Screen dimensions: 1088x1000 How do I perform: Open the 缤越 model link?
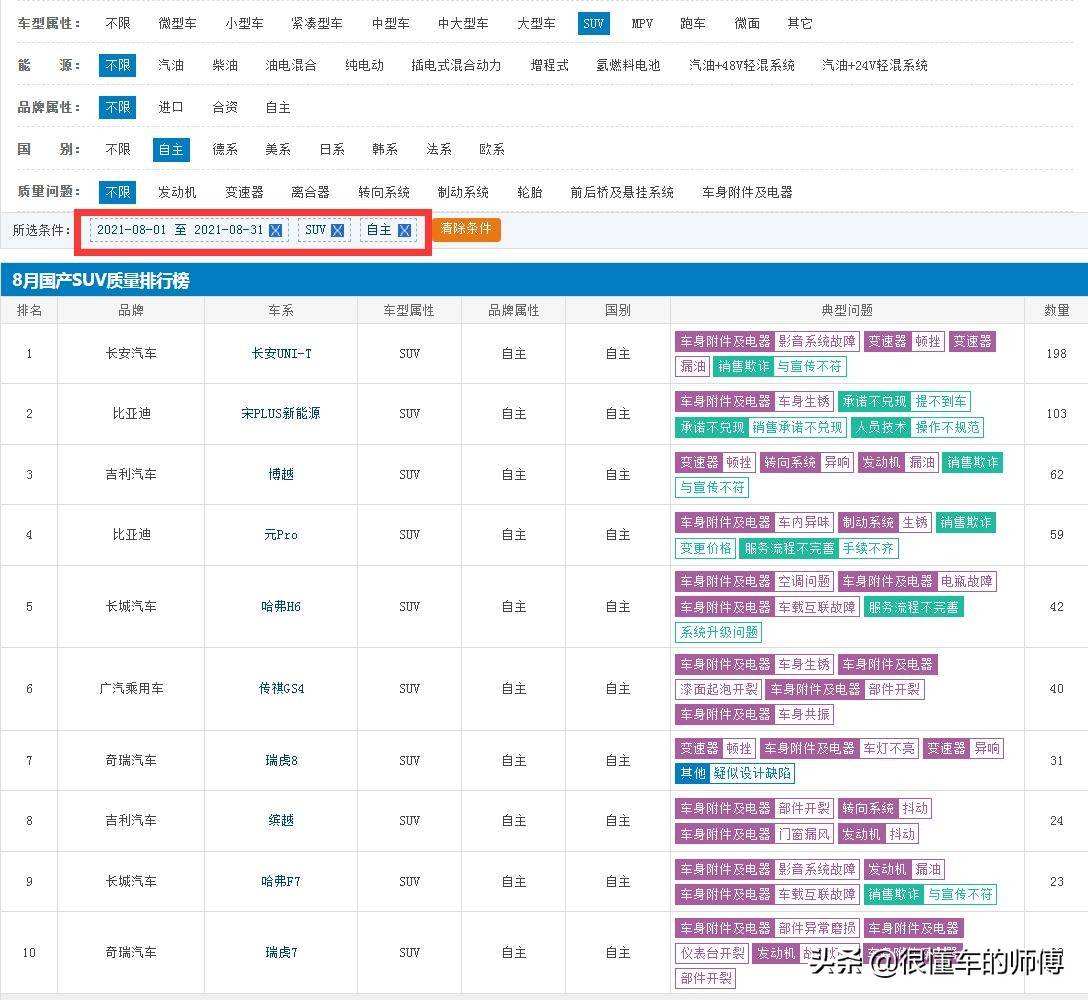click(281, 820)
